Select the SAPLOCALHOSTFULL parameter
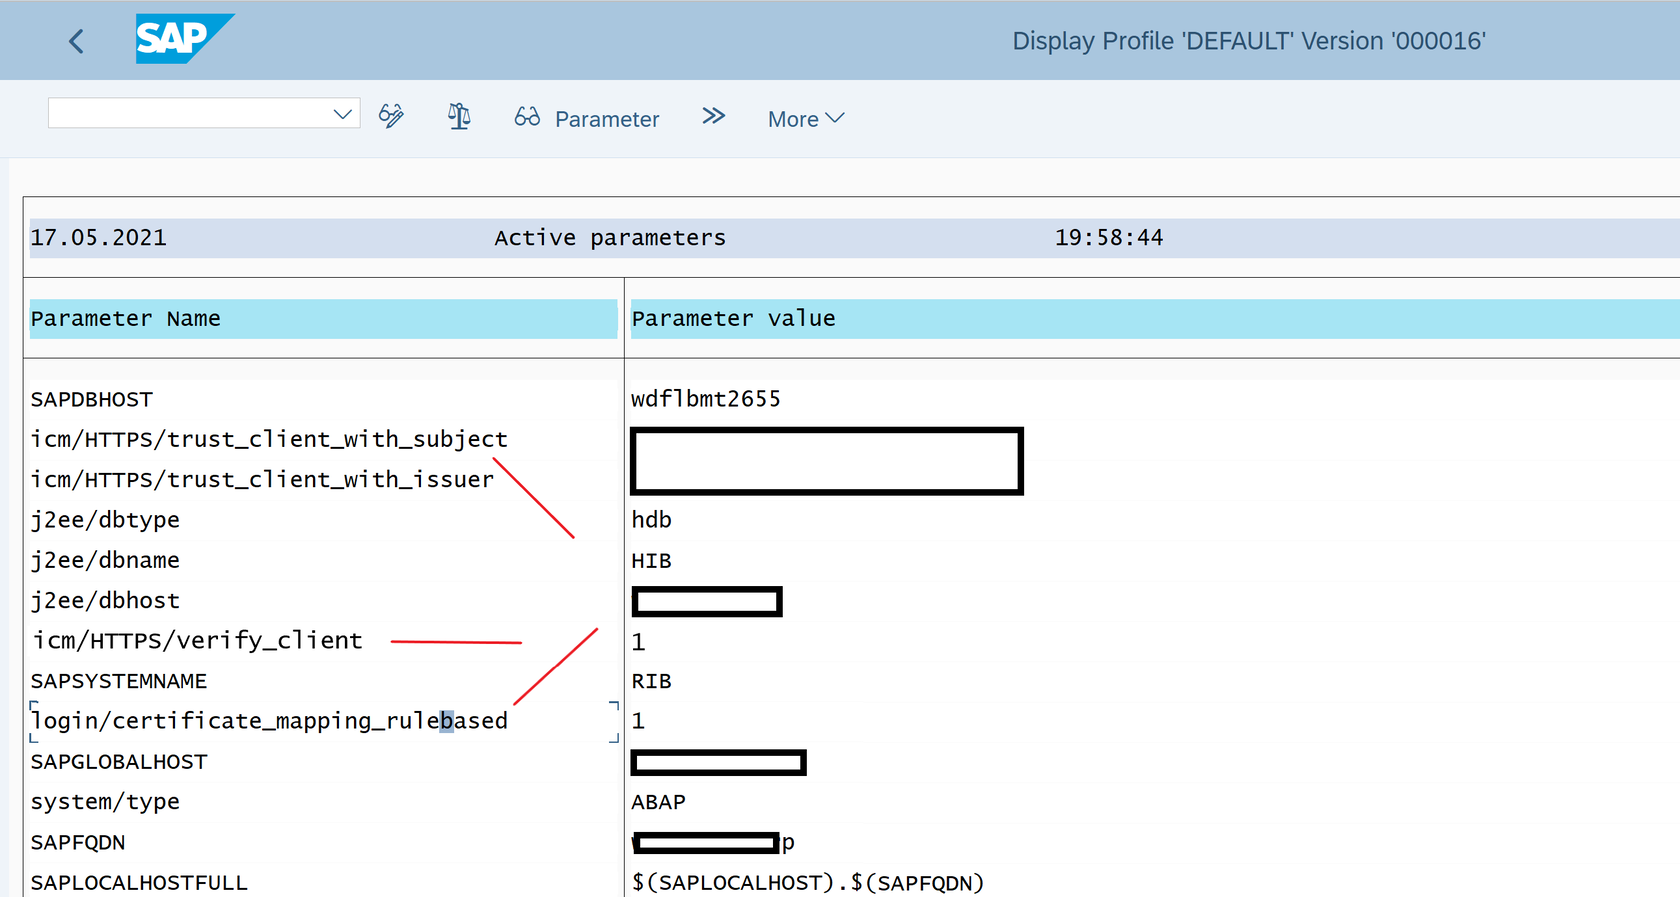Viewport: 1680px width, 897px height. click(x=139, y=883)
